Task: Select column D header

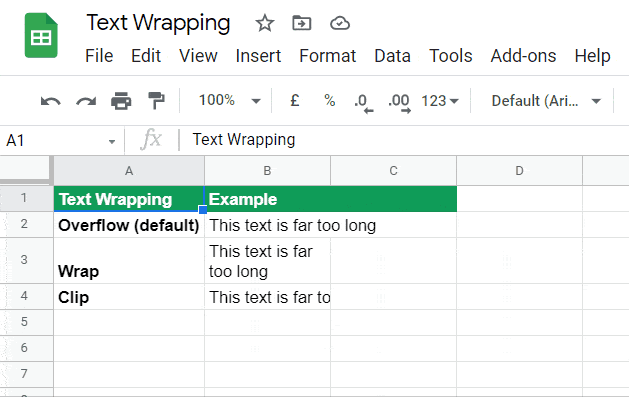Action: 519,171
